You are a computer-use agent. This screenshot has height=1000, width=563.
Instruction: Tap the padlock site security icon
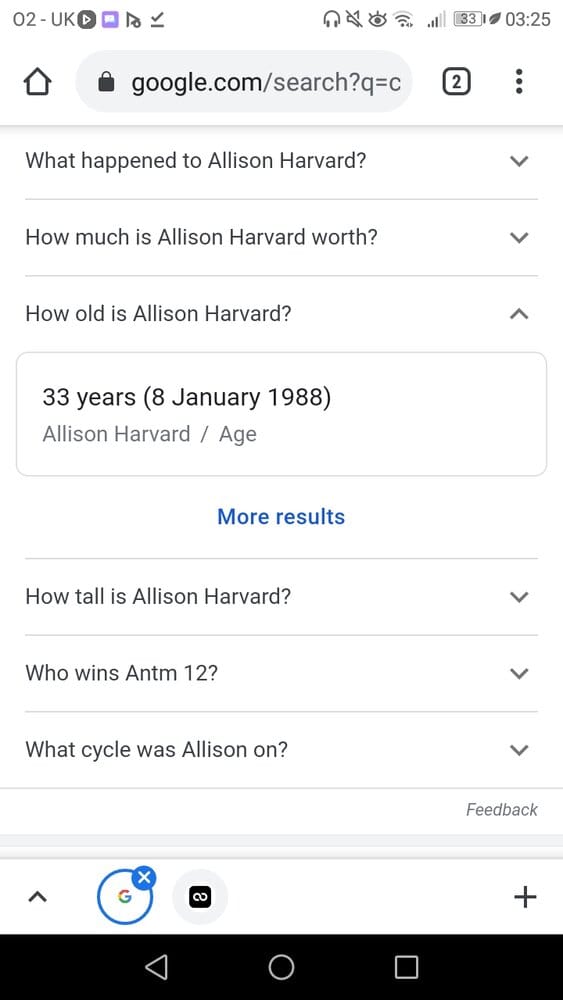pyautogui.click(x=107, y=82)
